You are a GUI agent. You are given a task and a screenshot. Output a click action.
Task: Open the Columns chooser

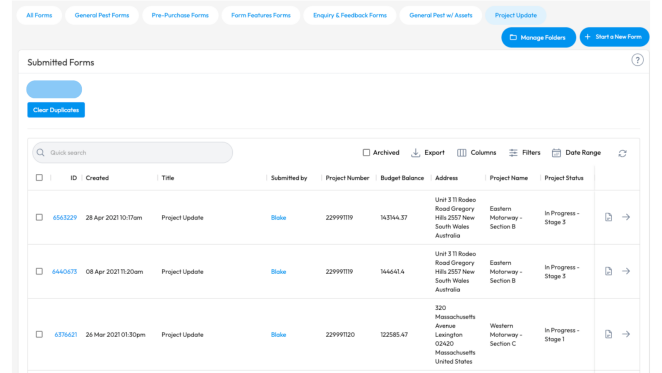(477, 152)
